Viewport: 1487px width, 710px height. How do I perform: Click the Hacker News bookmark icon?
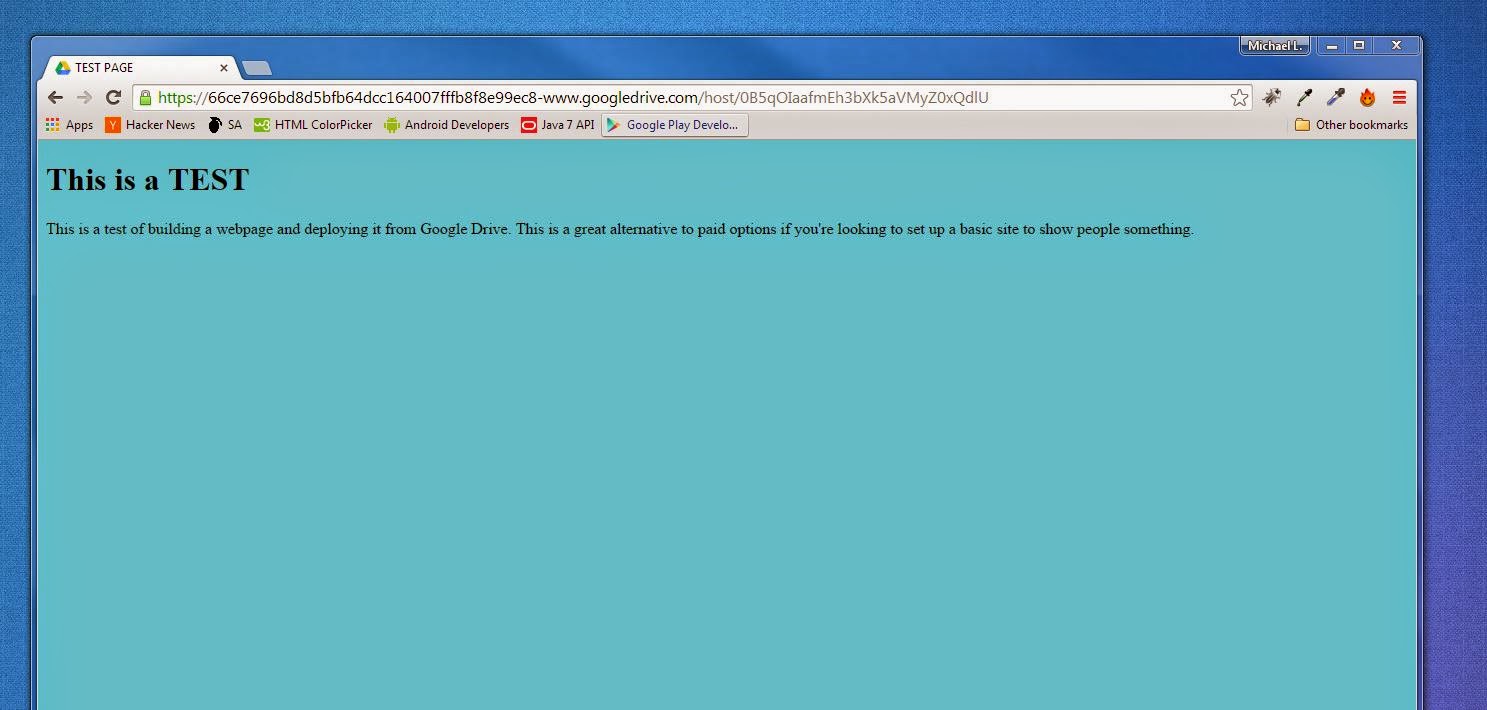pyautogui.click(x=113, y=125)
